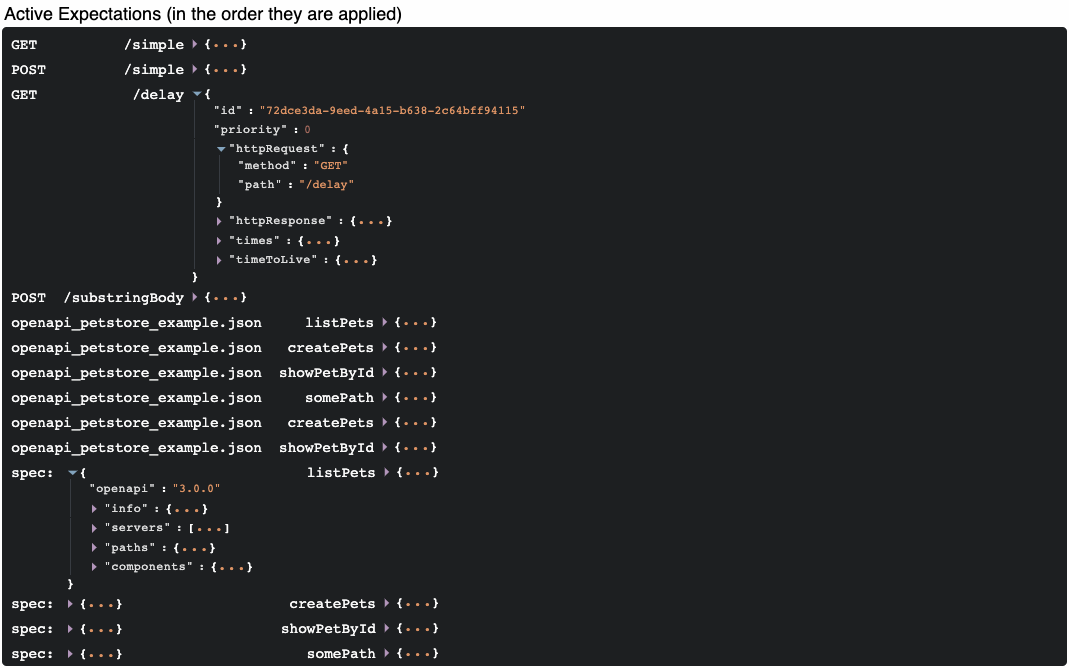Expand the "info" node in spec
Image resolution: width=1070 pixels, height=668 pixels.
[x=94, y=509]
